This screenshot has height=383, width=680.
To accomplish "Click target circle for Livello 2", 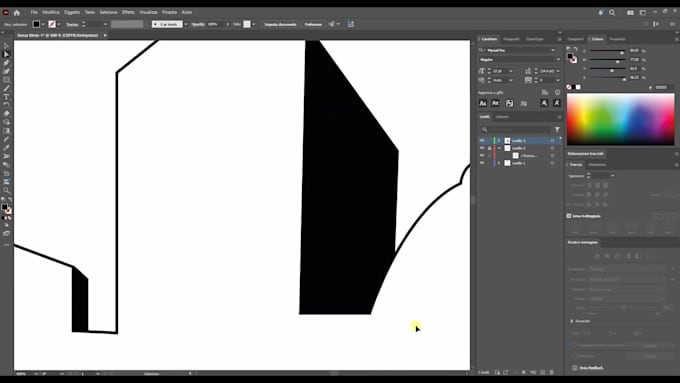I will [552, 148].
